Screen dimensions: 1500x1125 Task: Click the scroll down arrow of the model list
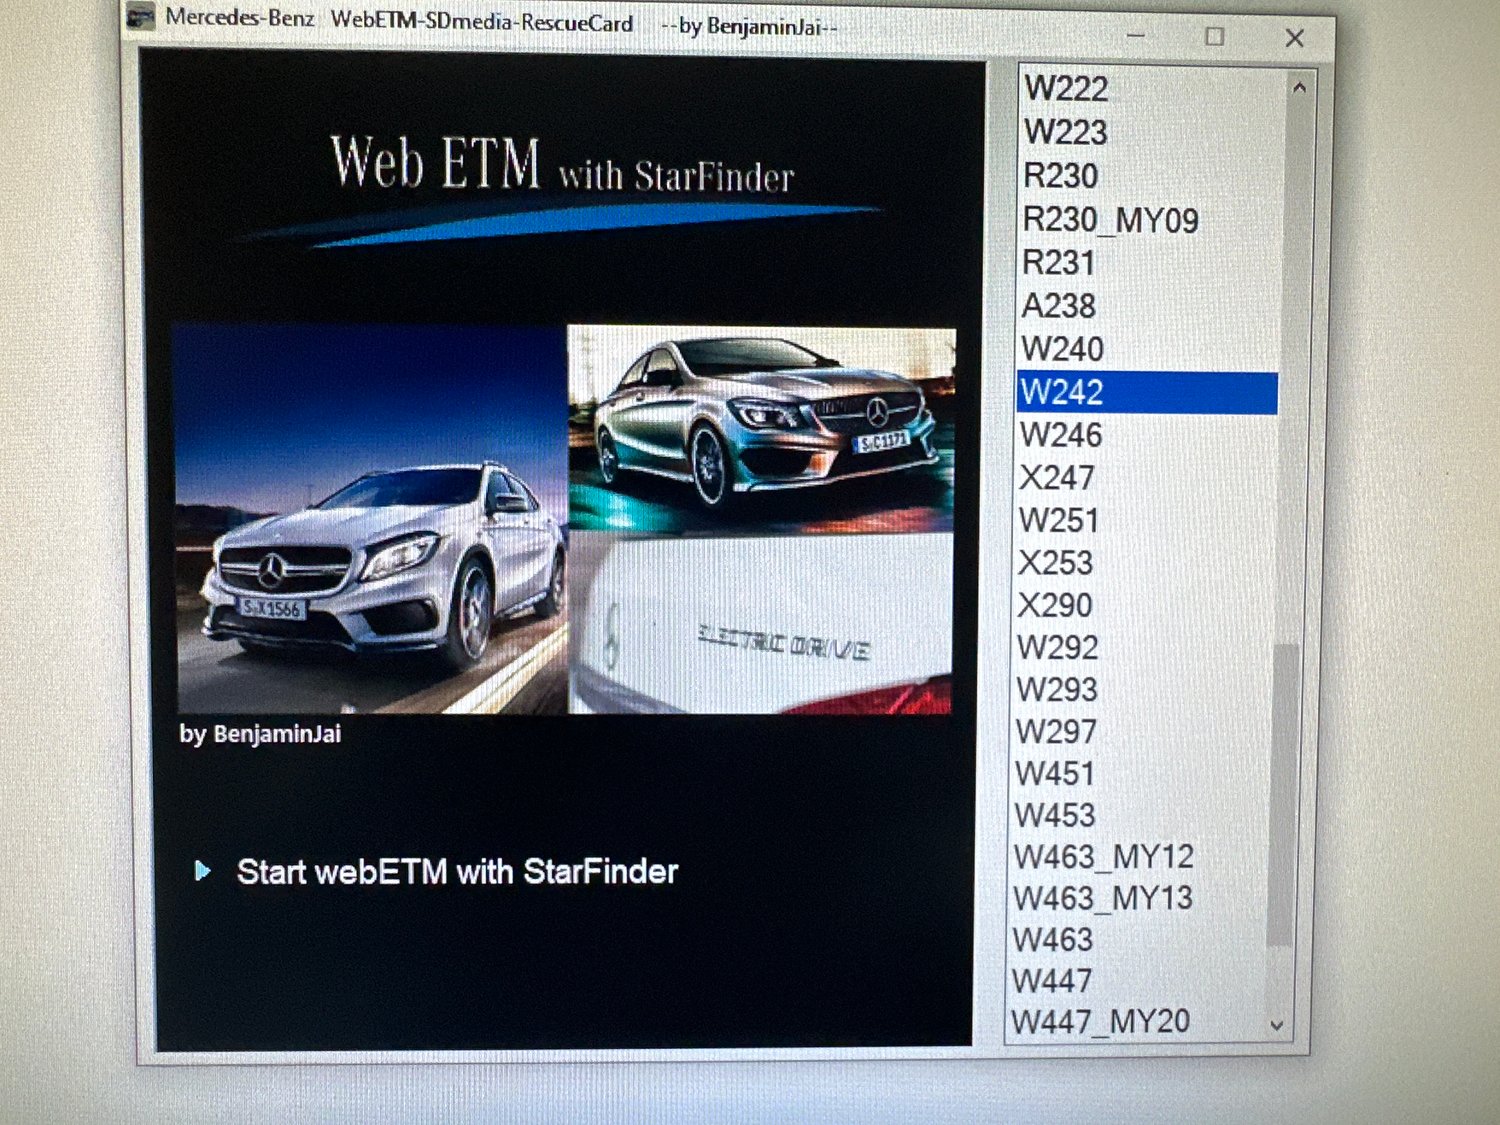point(1277,1025)
